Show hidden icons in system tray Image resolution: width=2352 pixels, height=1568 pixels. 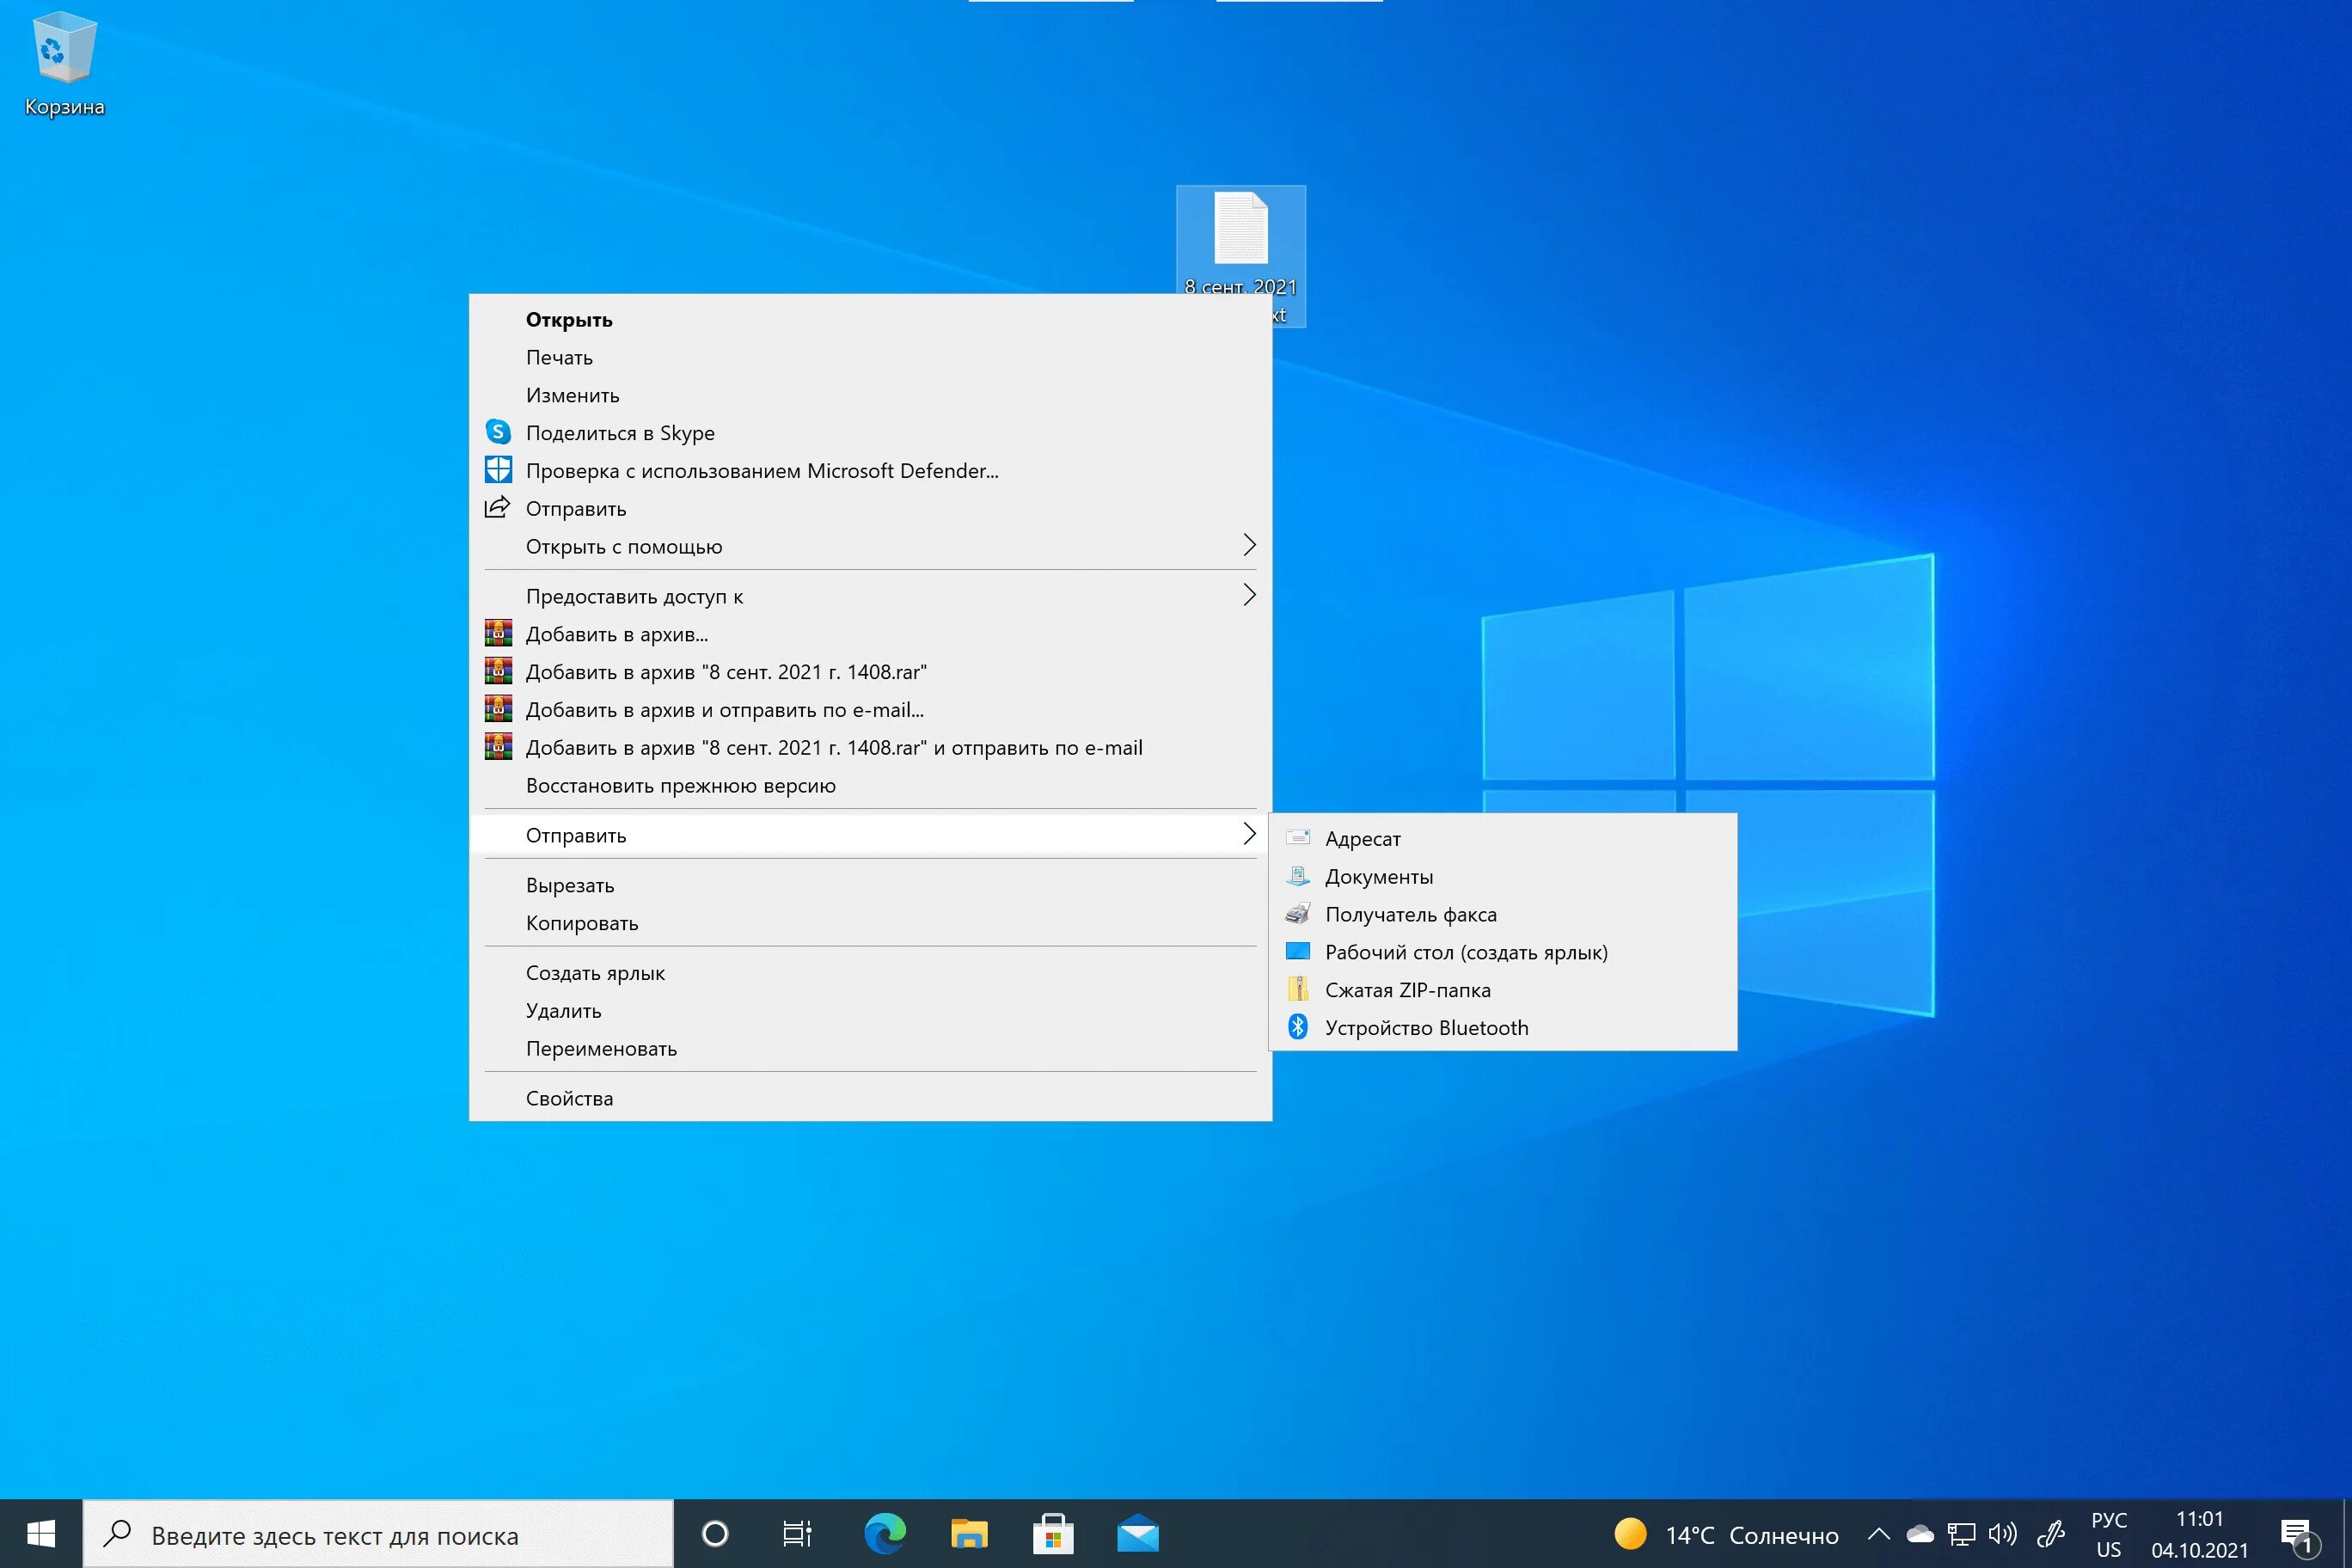(x=1878, y=1534)
